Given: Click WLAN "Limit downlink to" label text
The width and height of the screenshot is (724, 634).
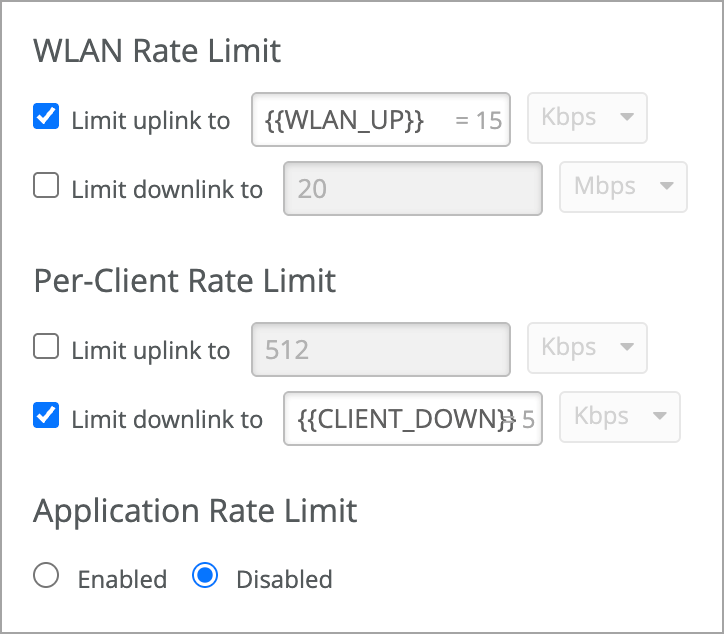Looking at the screenshot, I should pyautogui.click(x=167, y=190).
